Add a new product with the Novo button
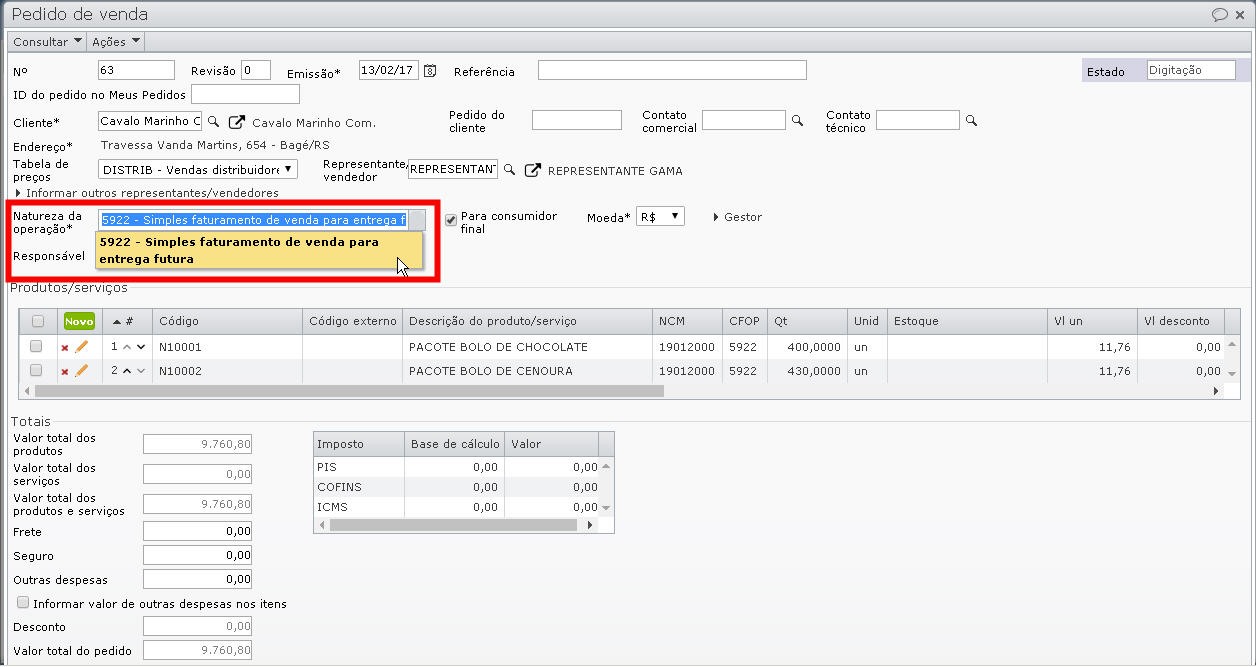Screen dimensions: 1256x667 click(79, 321)
